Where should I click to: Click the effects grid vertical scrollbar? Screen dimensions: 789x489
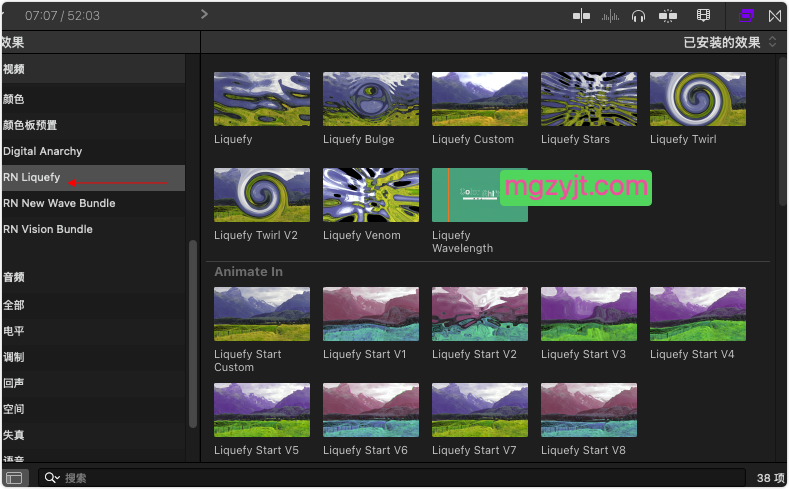pos(782,131)
